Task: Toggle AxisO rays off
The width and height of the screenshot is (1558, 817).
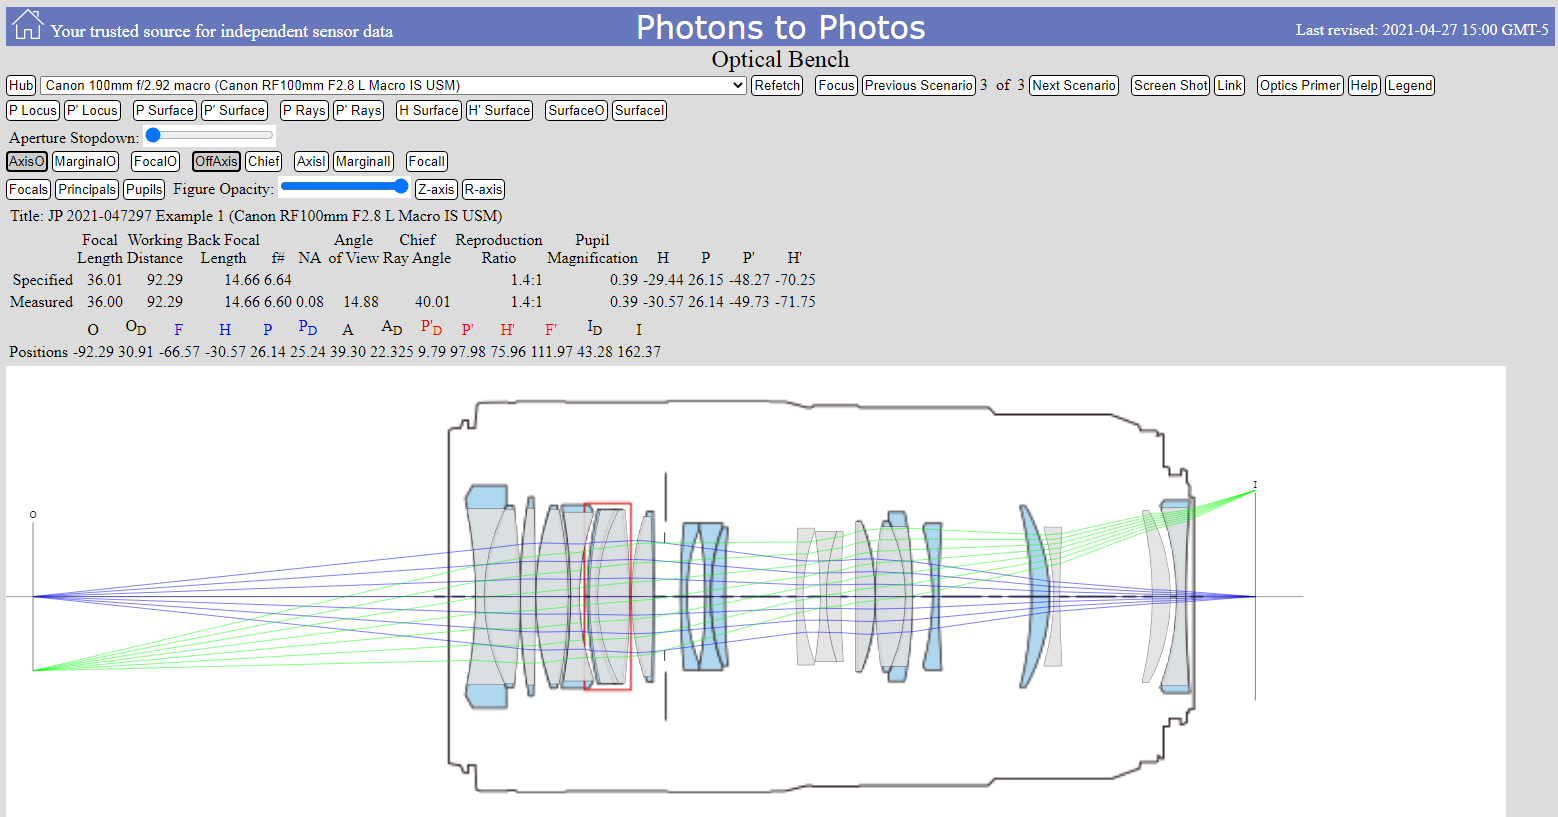Action: point(27,162)
